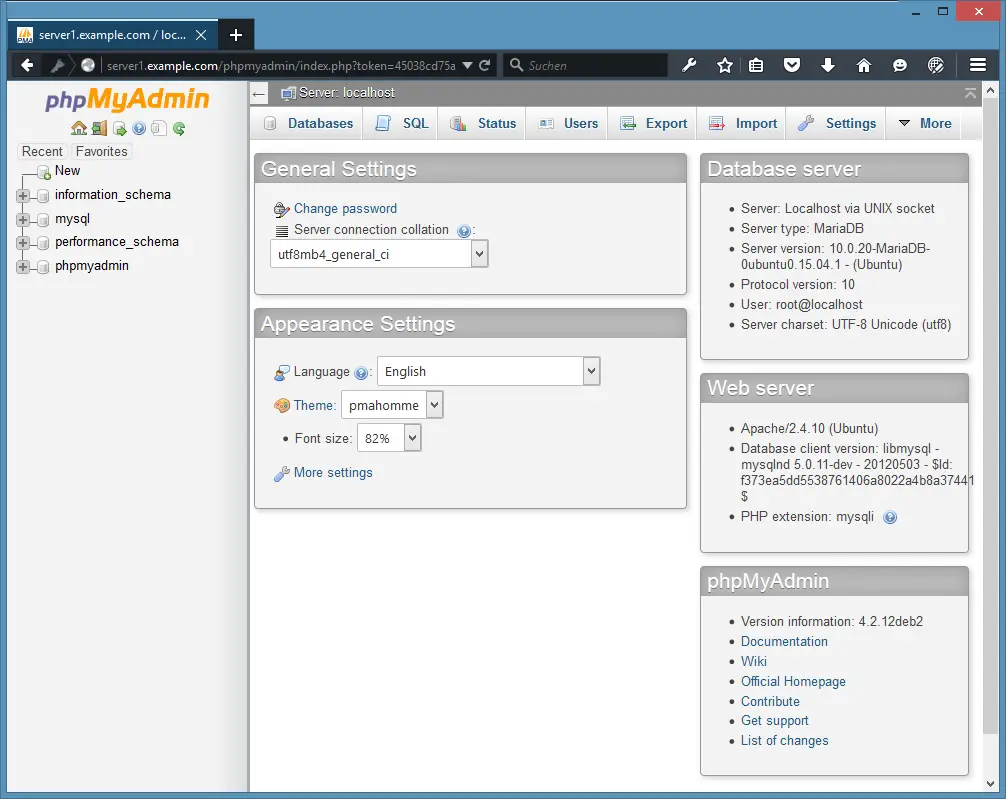Open the Server connection collation dropdown

coord(379,254)
